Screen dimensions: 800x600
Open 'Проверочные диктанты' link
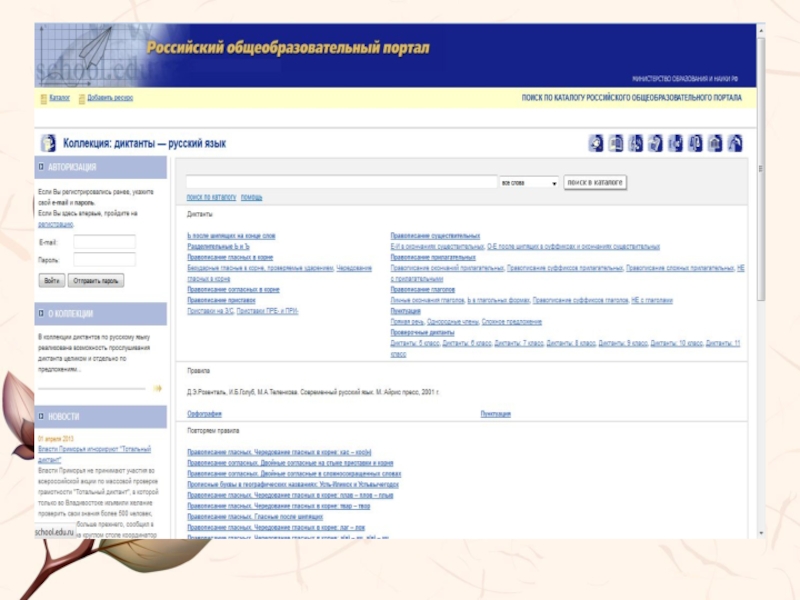(422, 332)
